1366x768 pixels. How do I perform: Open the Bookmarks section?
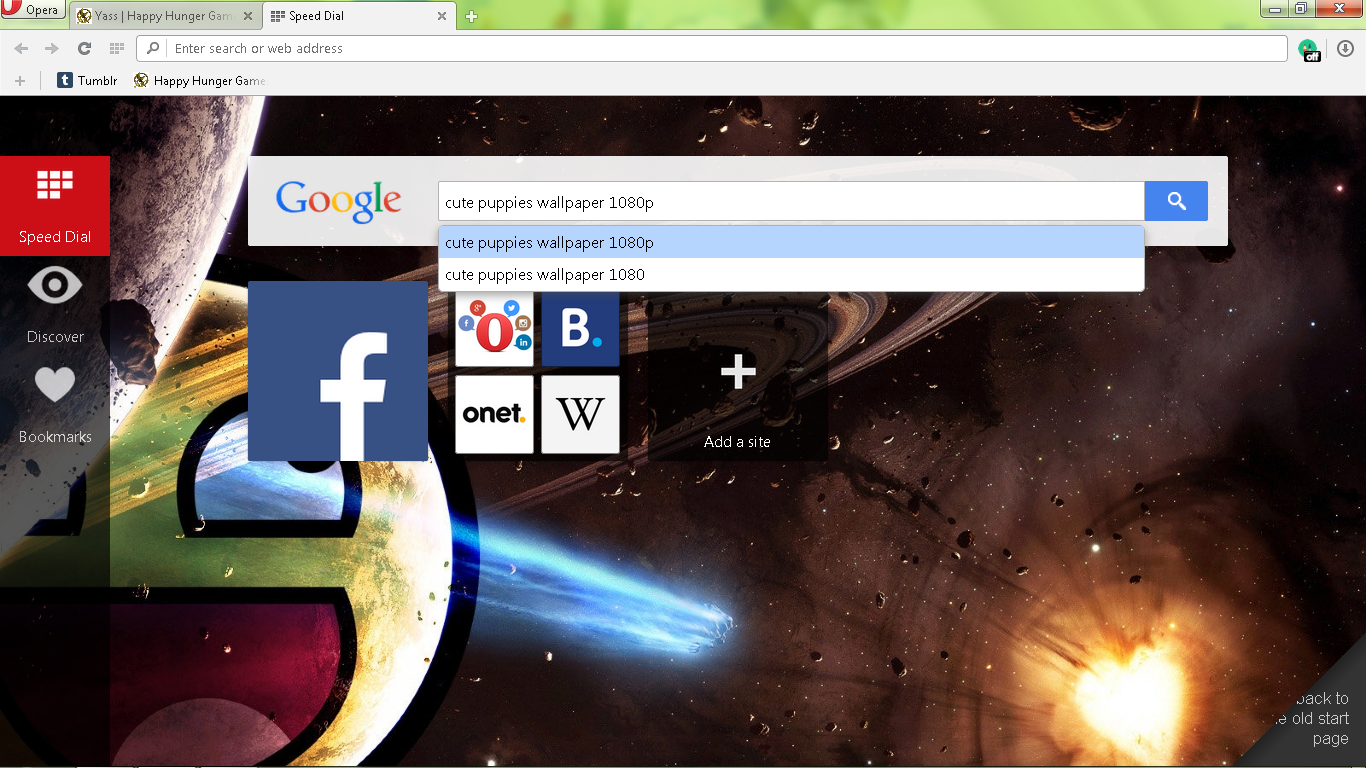tap(55, 406)
